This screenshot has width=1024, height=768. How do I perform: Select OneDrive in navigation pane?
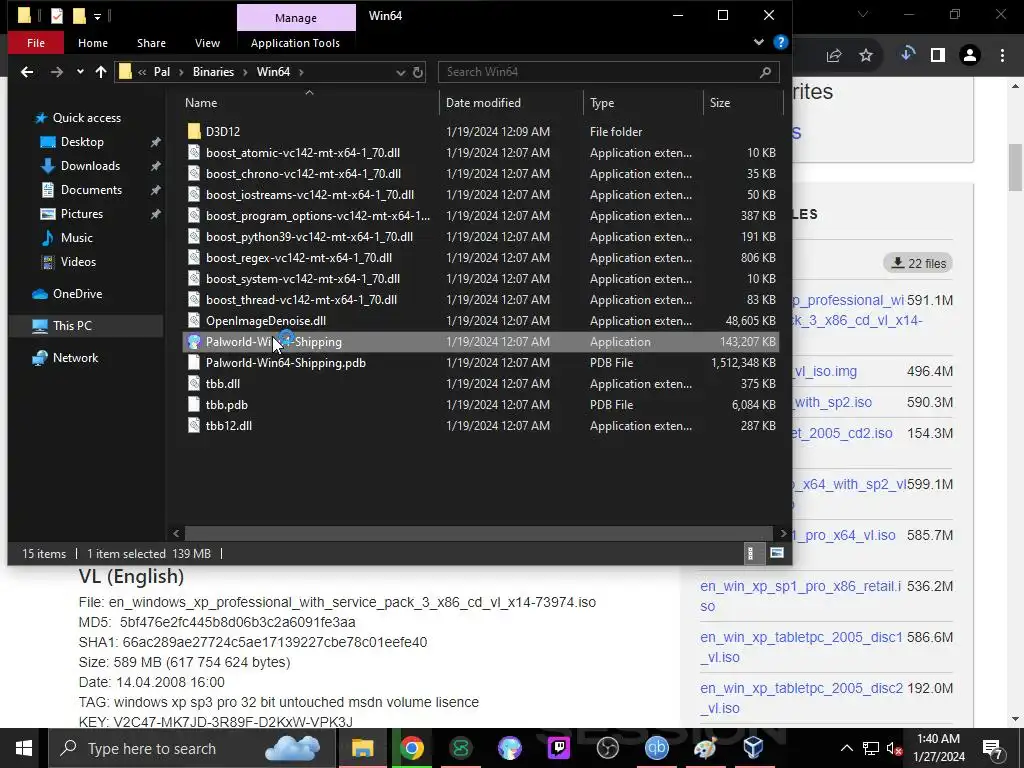pos(77,294)
